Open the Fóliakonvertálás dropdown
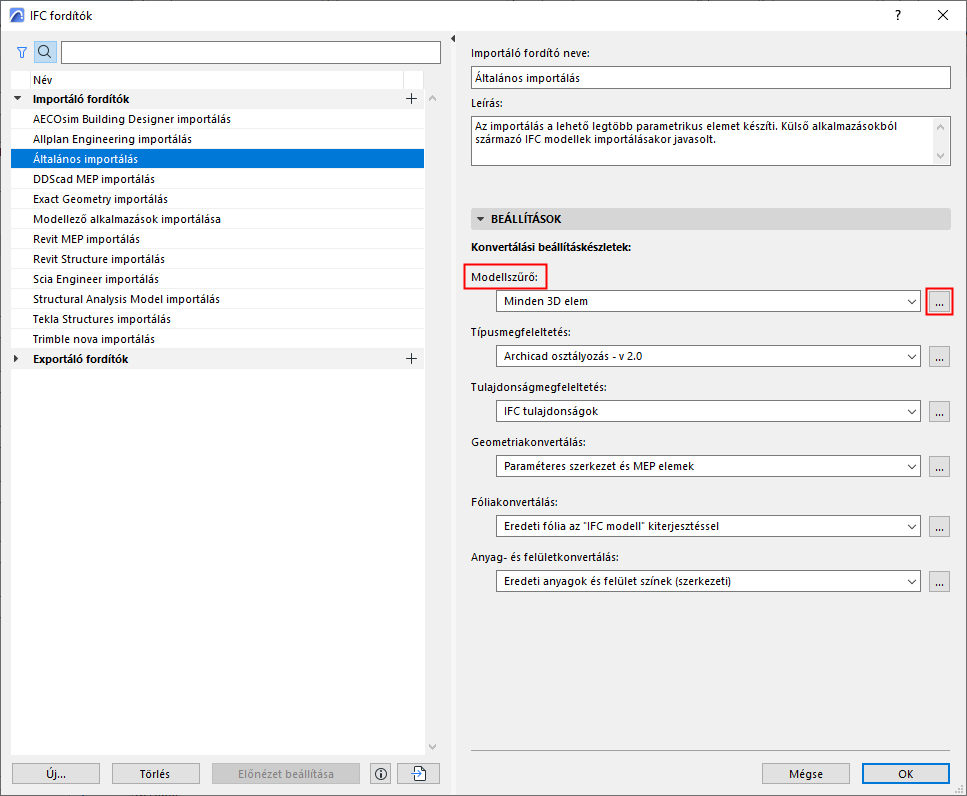This screenshot has width=967, height=796. pyautogui.click(x=708, y=527)
